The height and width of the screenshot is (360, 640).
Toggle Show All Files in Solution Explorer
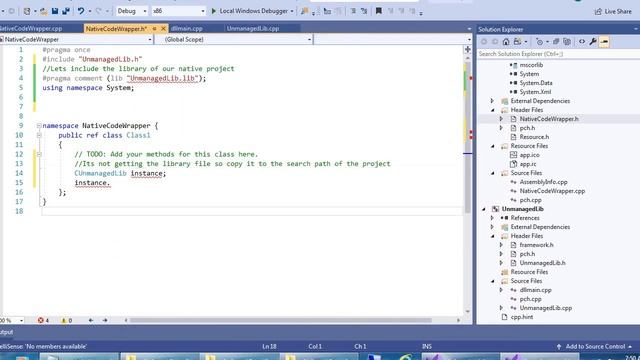point(567,42)
